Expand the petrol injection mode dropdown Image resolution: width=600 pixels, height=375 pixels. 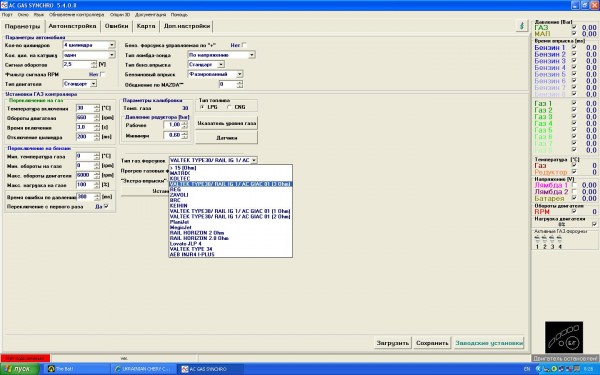[239, 74]
